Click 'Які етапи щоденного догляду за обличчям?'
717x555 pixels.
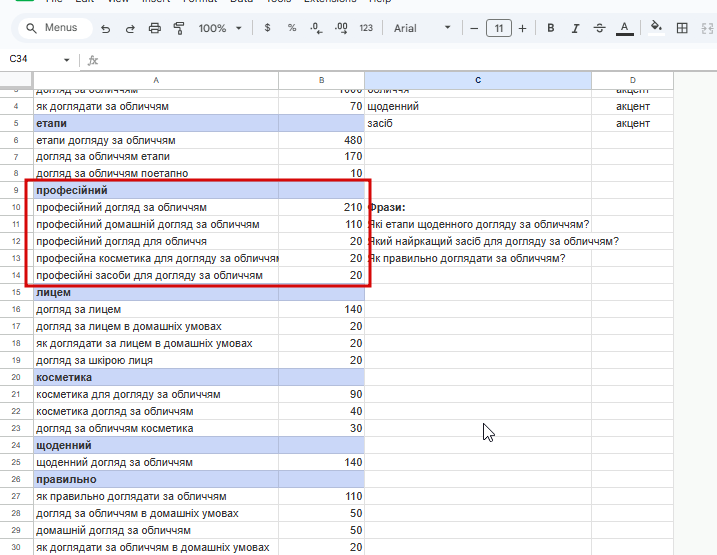click(478, 224)
